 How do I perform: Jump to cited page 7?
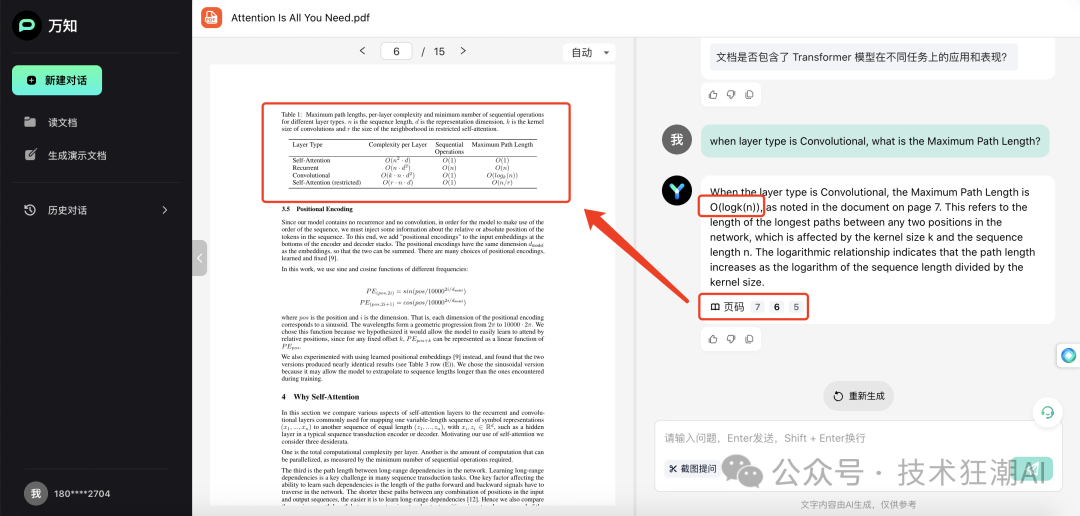[x=758, y=307]
